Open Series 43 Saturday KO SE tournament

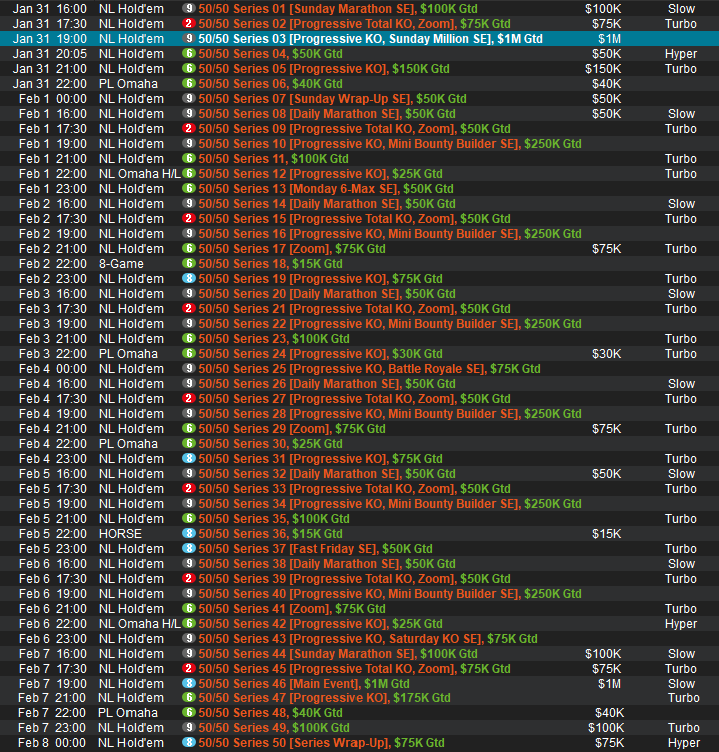coord(367,638)
